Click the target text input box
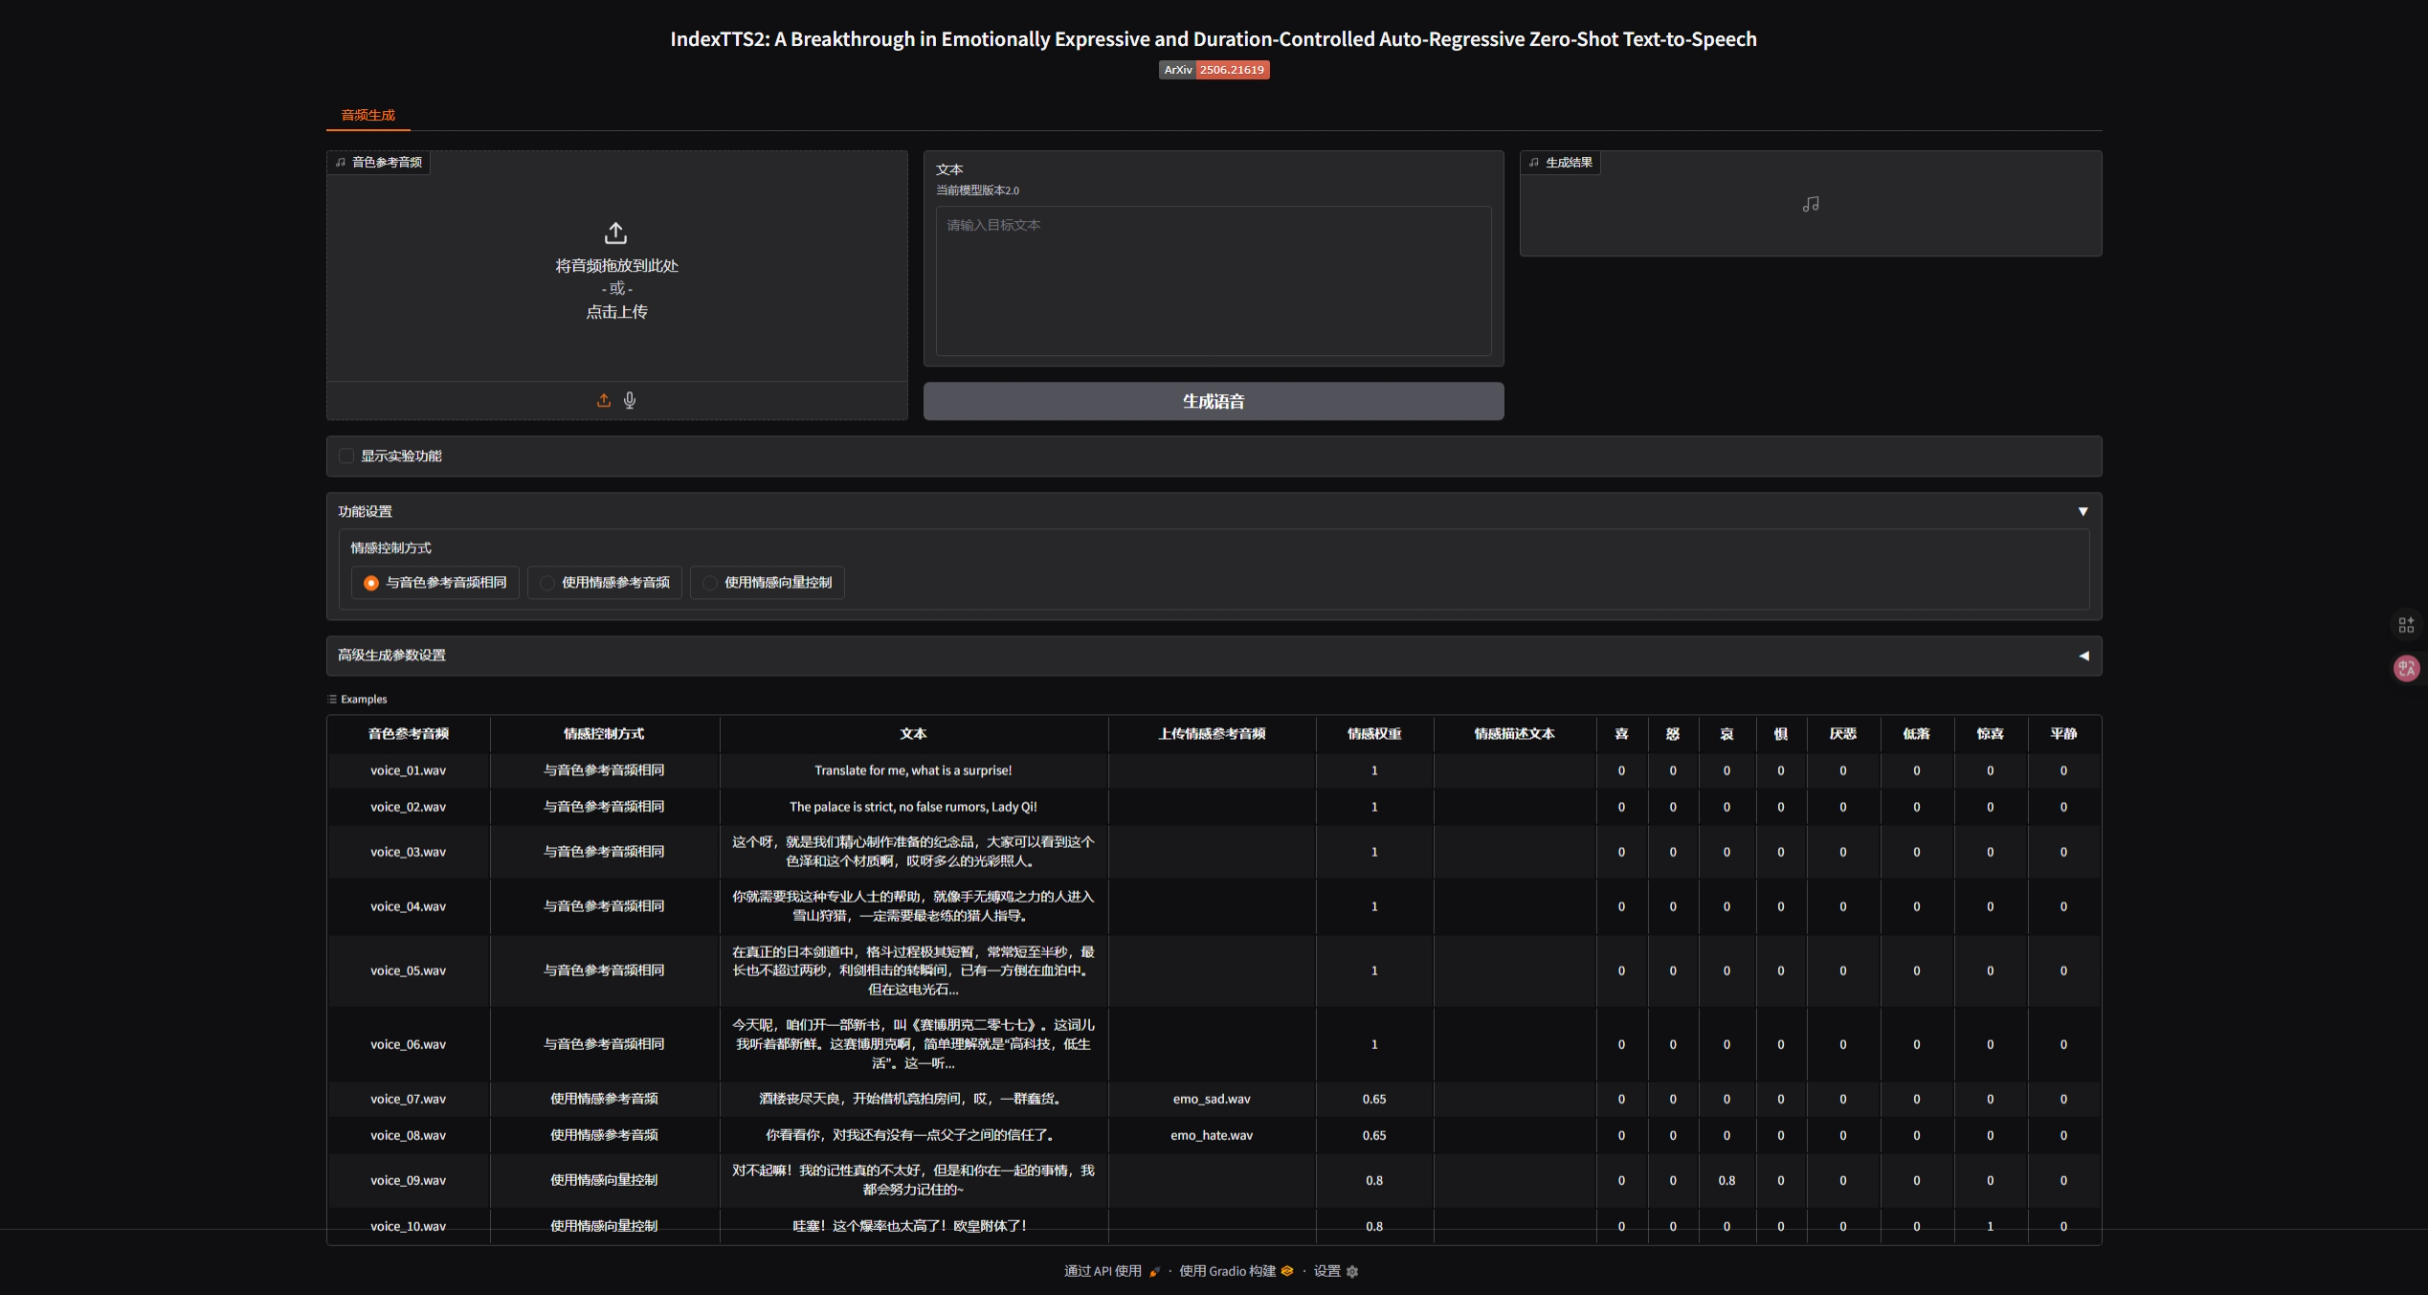 click(x=1213, y=280)
